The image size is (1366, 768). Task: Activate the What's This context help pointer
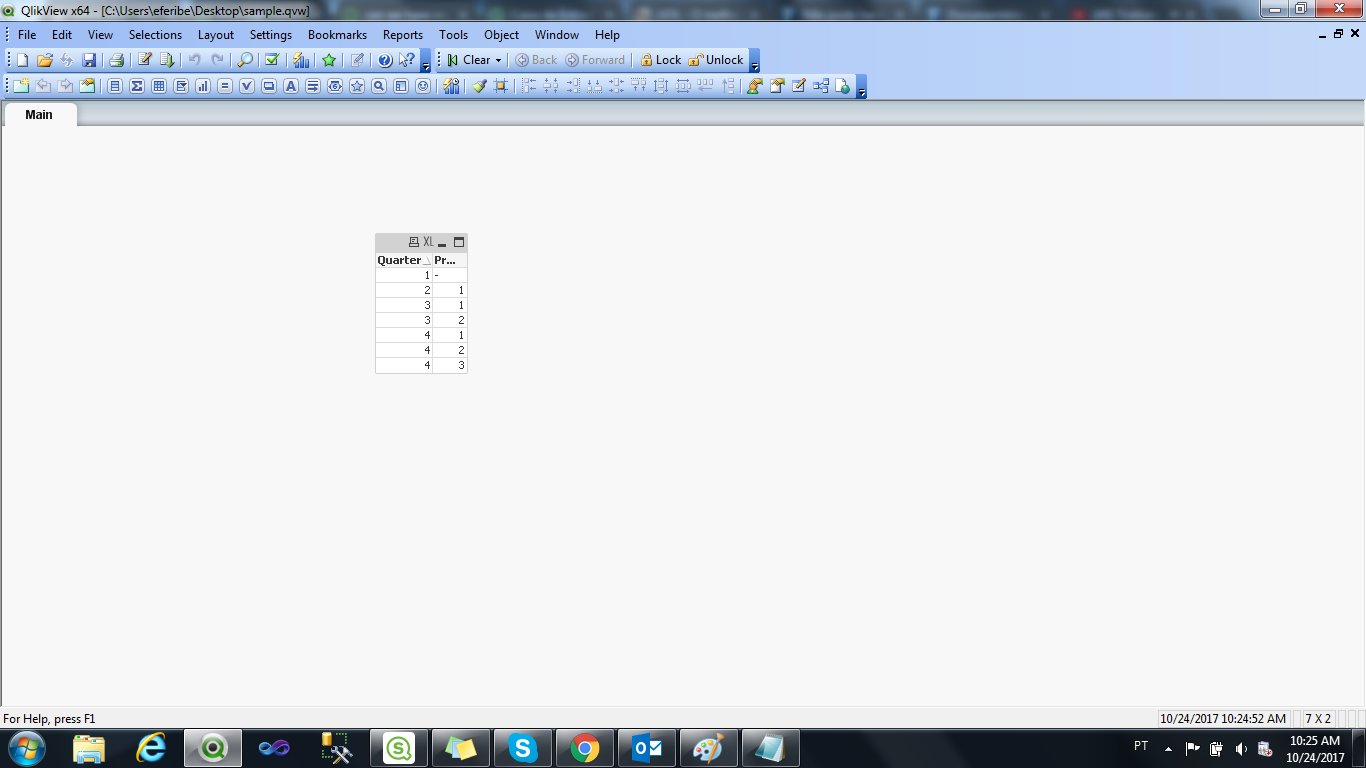(x=407, y=60)
